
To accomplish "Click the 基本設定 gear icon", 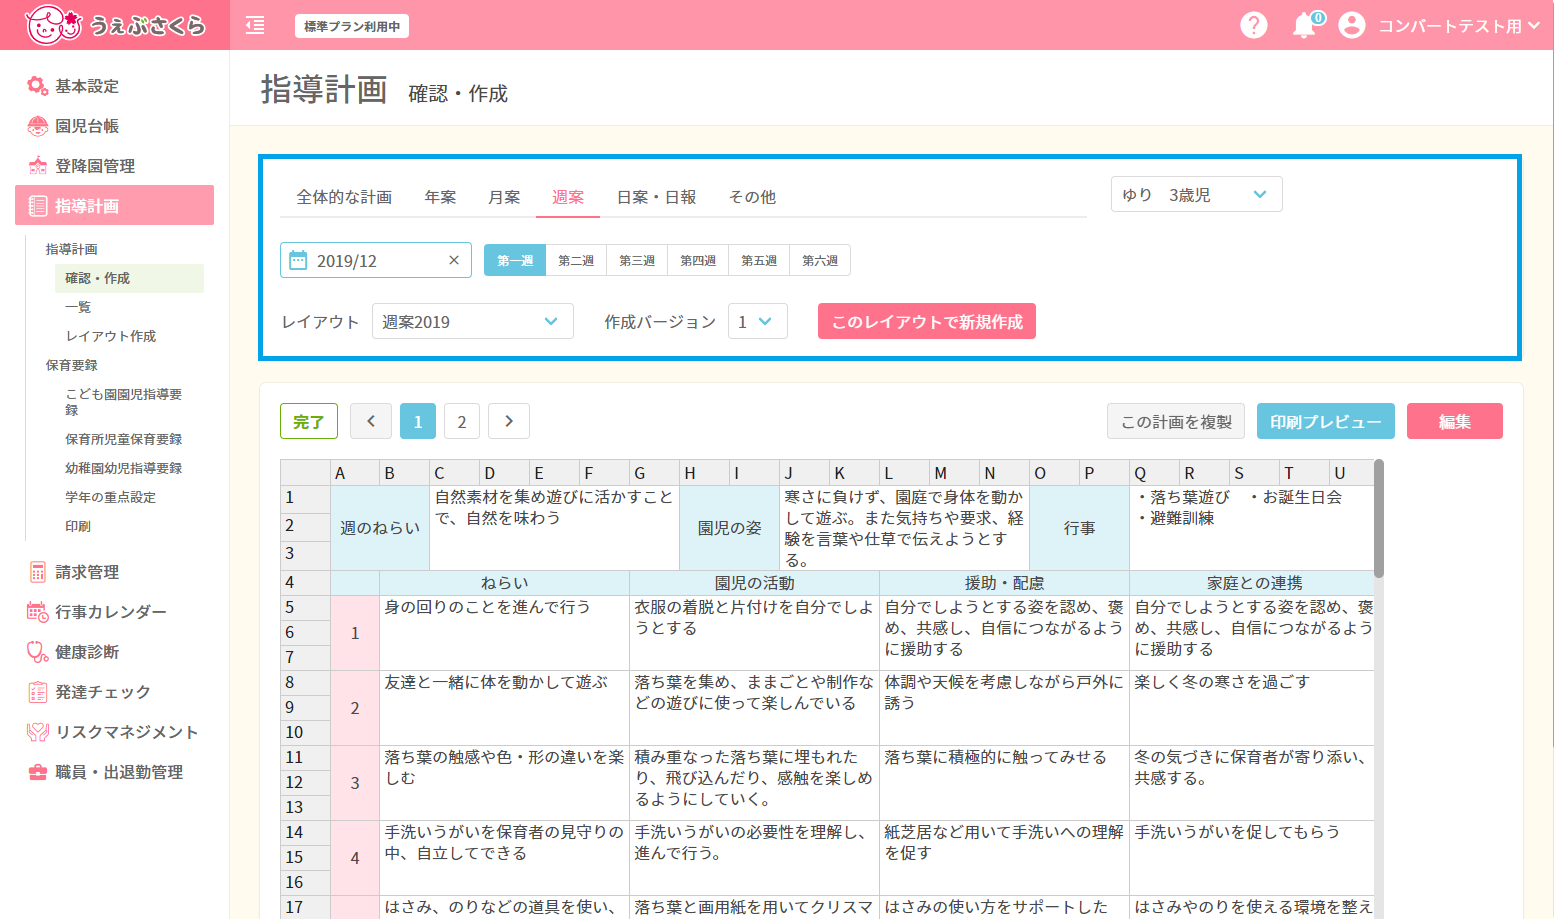I will (37, 86).
